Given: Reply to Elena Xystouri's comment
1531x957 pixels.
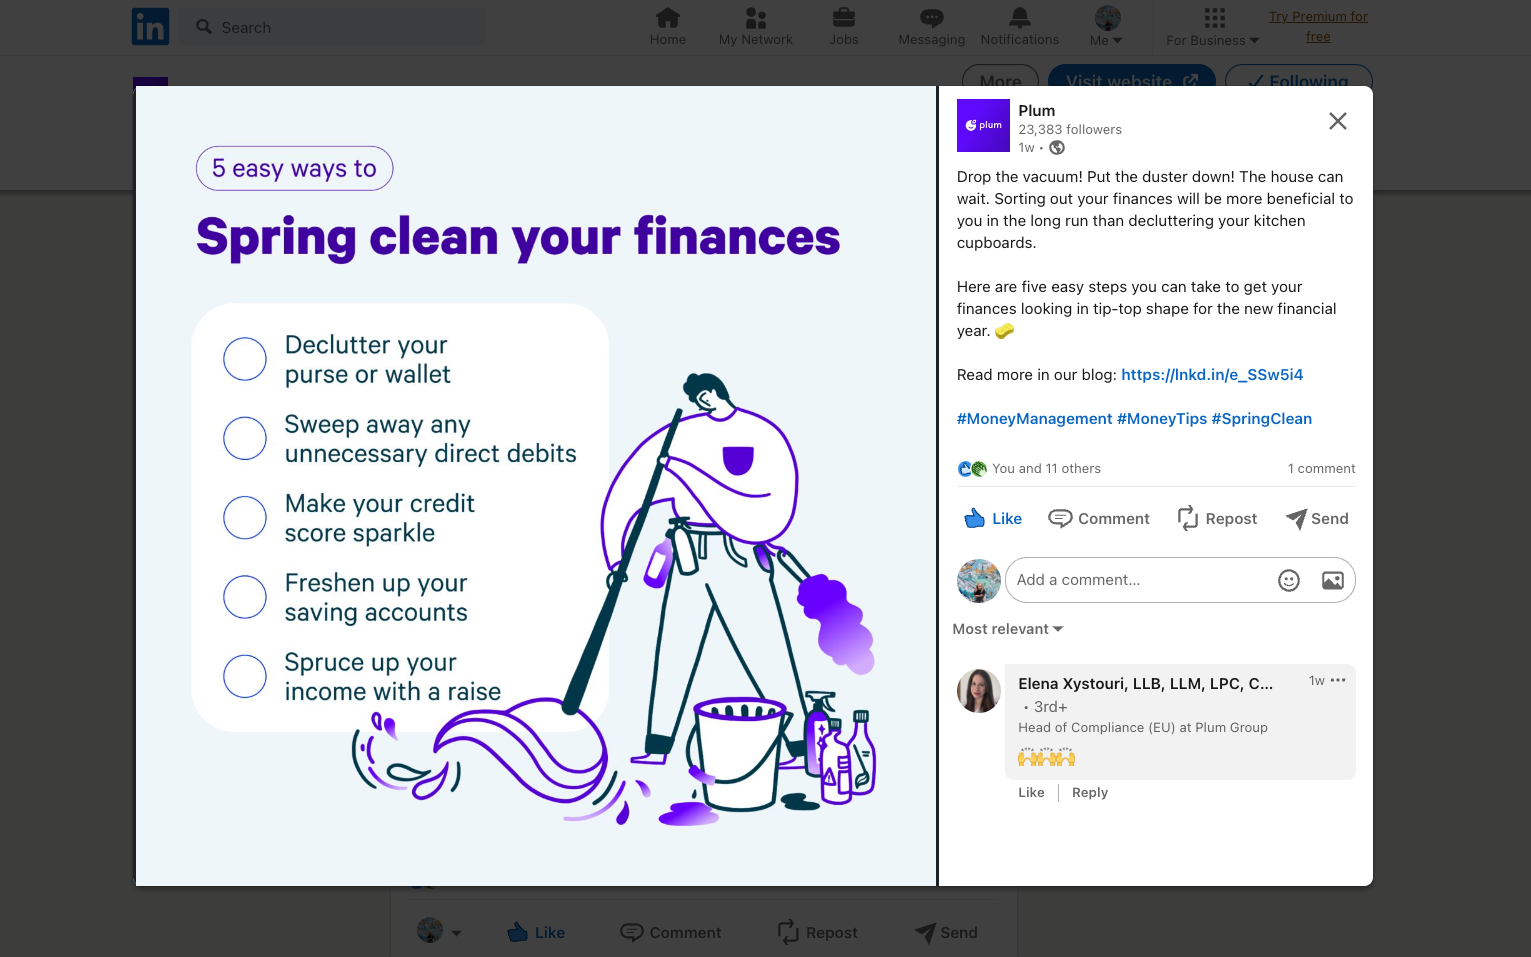Looking at the screenshot, I should point(1089,792).
